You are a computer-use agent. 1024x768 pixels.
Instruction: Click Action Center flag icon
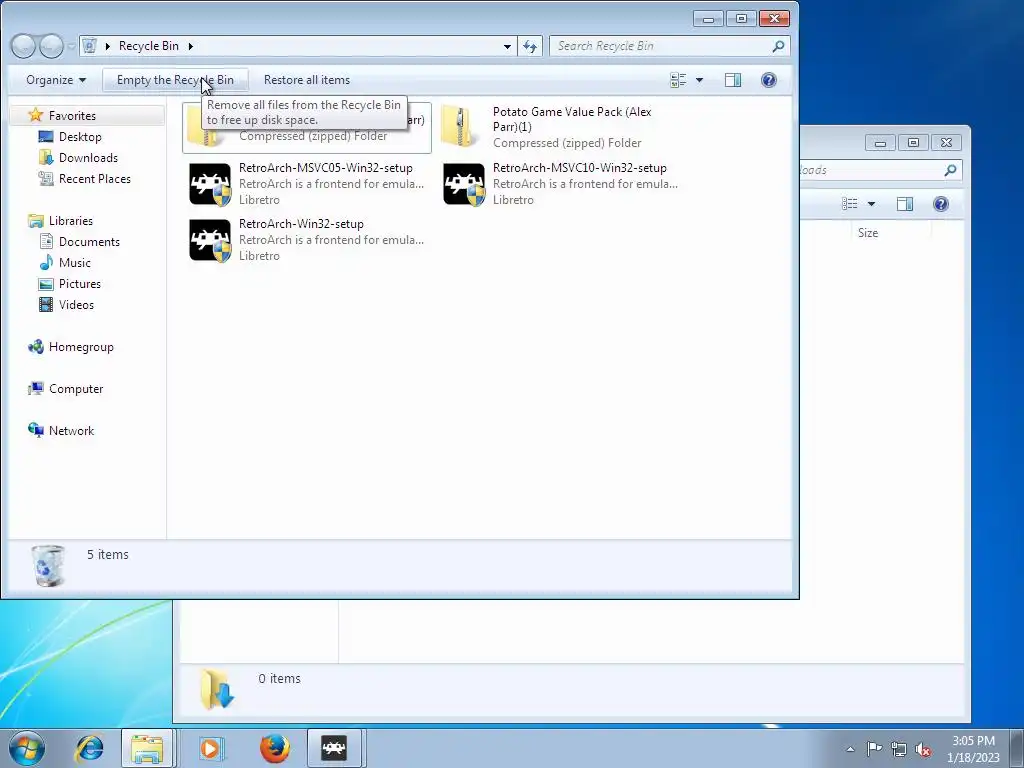pyautogui.click(x=874, y=748)
